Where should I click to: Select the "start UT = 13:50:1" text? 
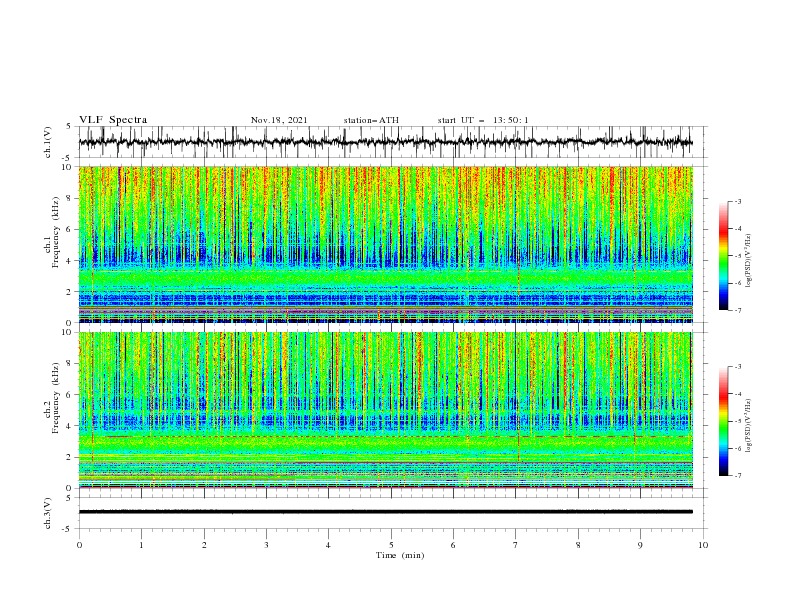click(x=483, y=120)
